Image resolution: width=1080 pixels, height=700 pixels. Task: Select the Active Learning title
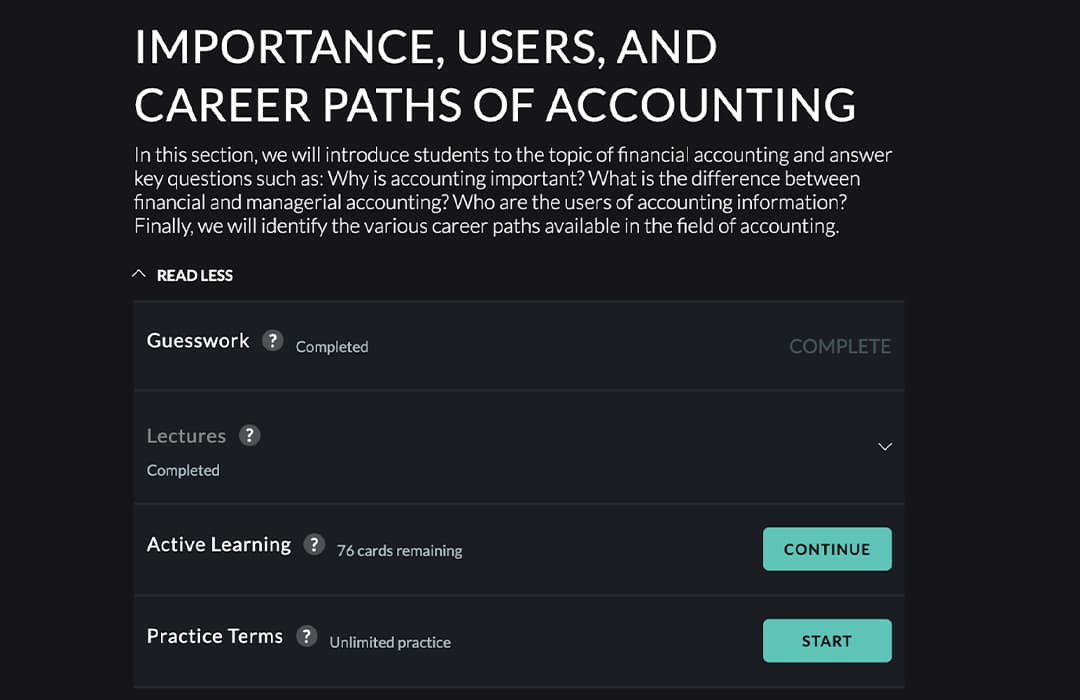coord(218,545)
